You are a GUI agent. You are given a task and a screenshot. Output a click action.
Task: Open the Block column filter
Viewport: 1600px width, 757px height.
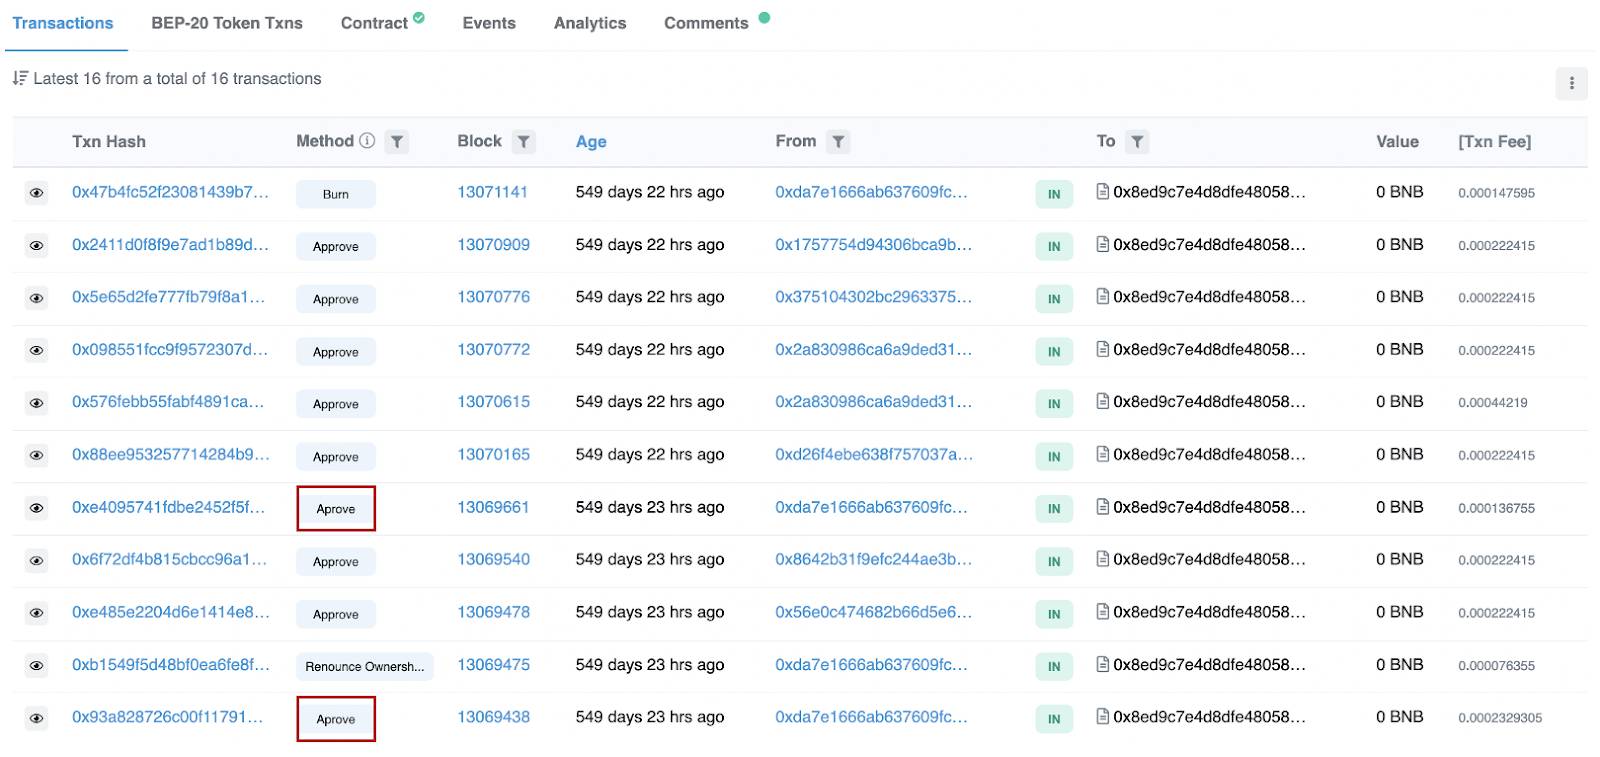point(523,142)
